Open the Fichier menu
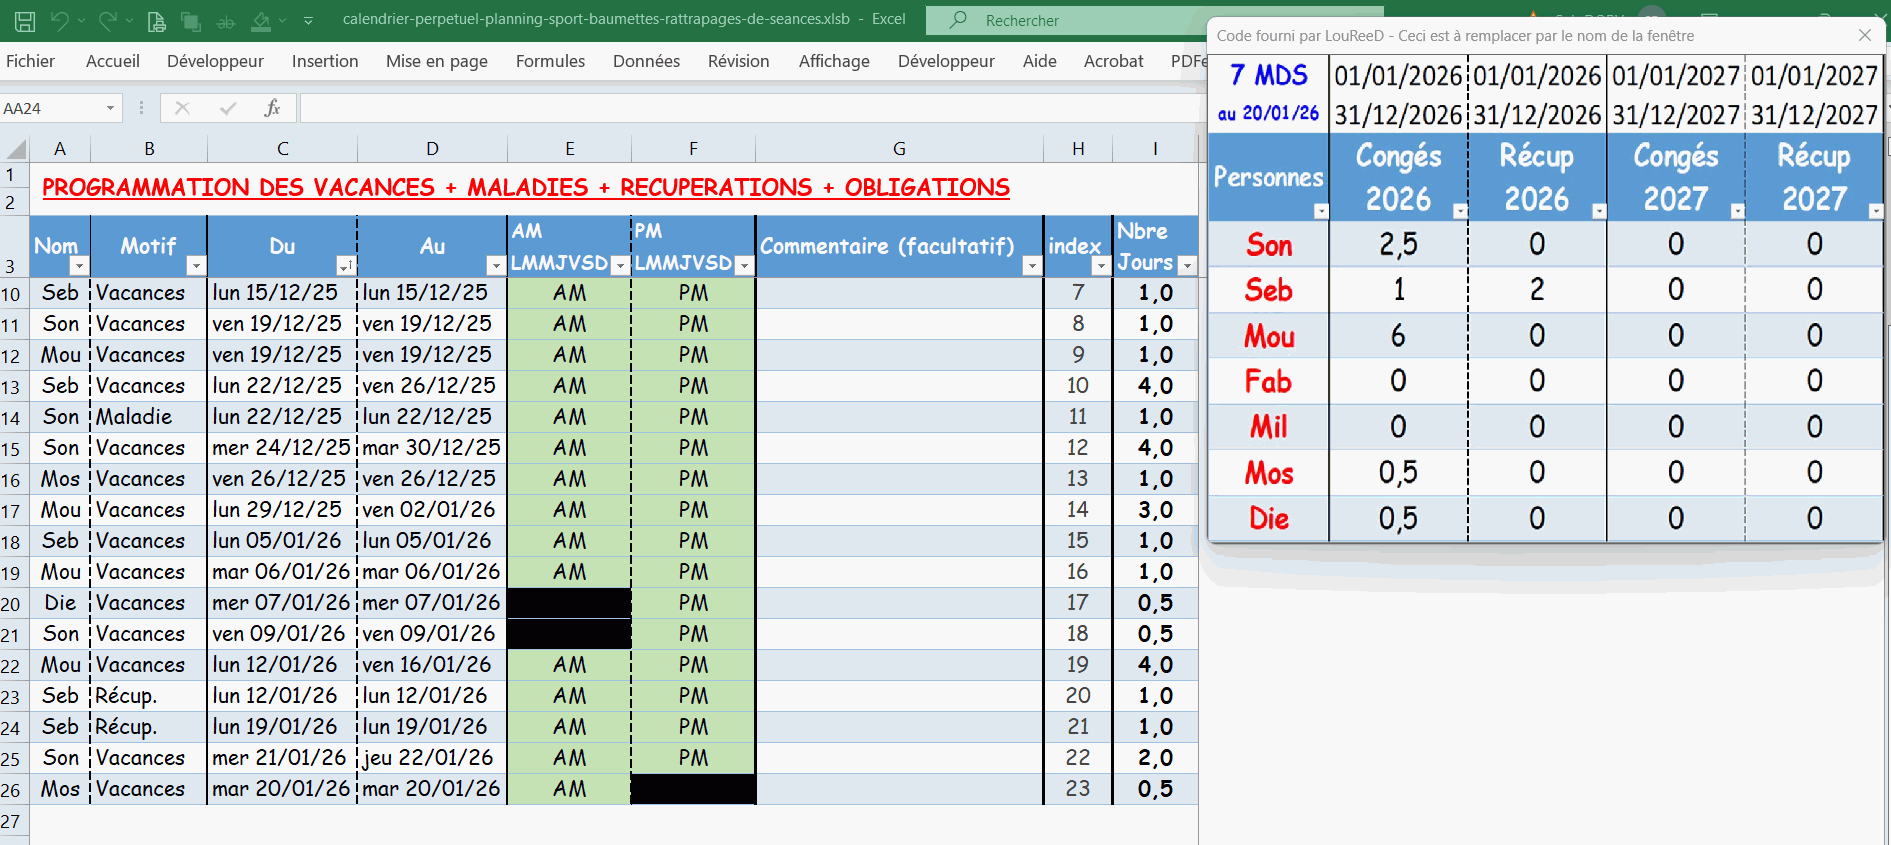Viewport: 1891px width, 845px height. pos(31,61)
